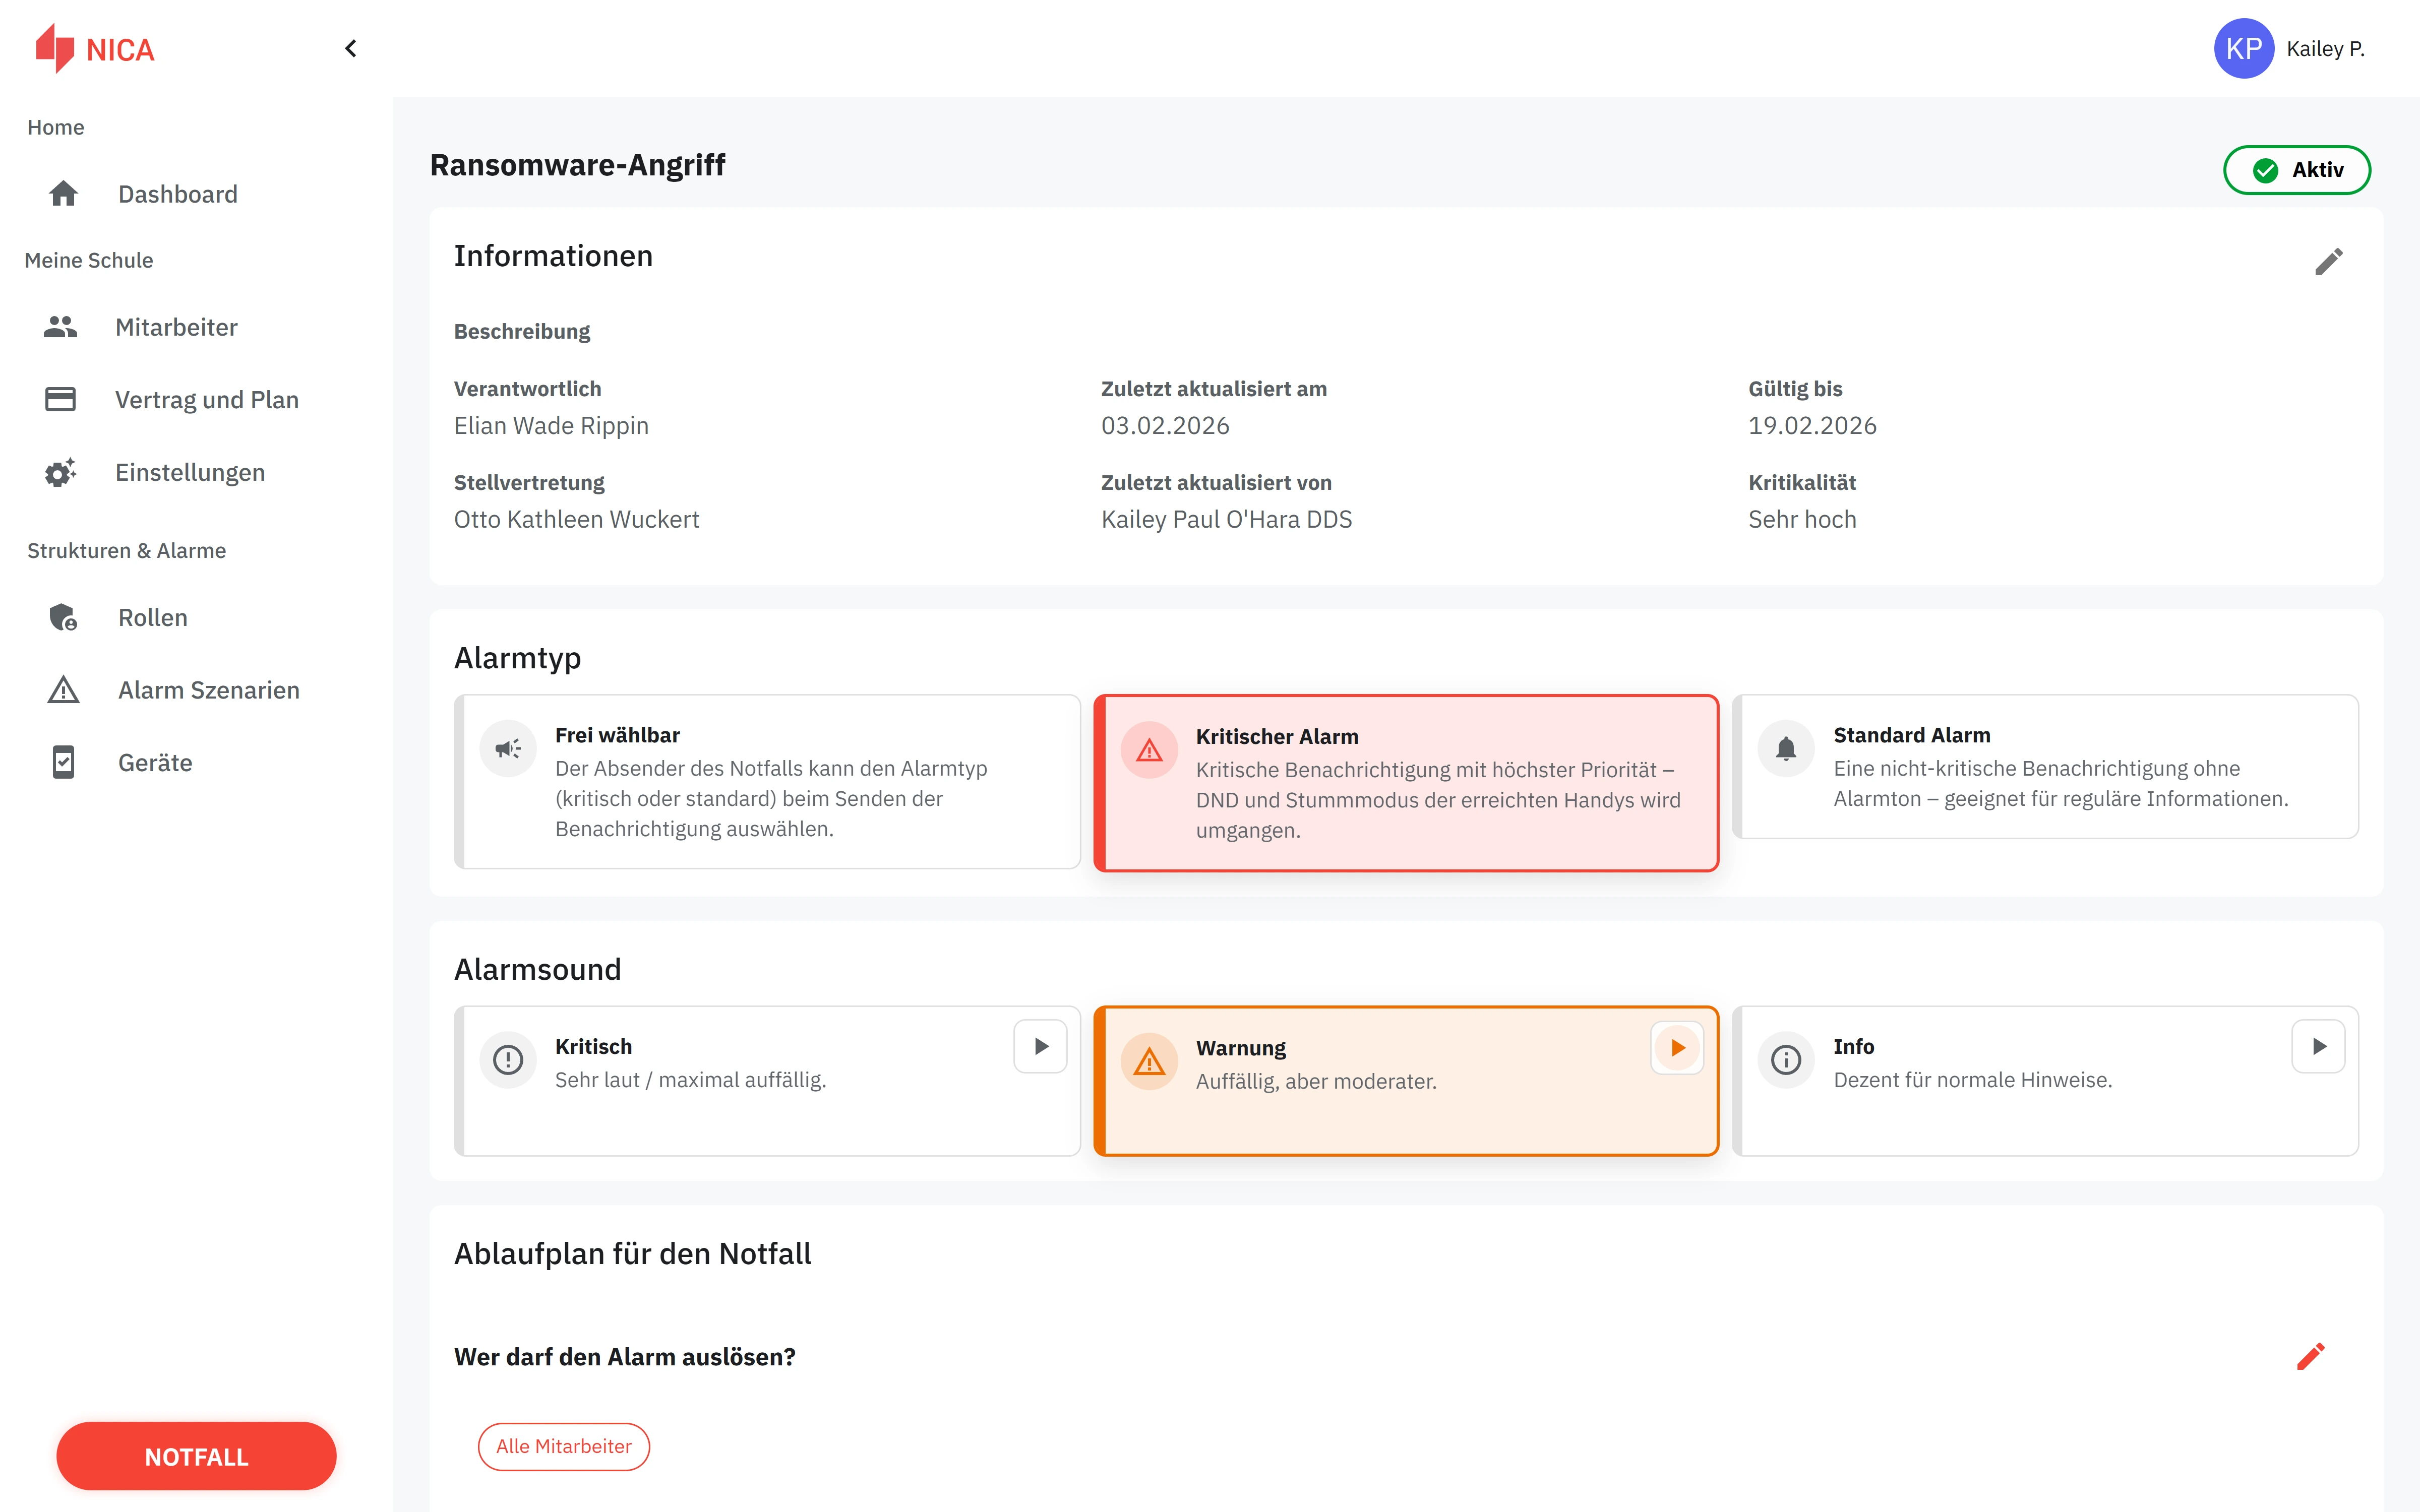Viewport: 2420px width, 1512px height.
Task: Click the green check icon in Aktiv badge
Action: (2265, 170)
